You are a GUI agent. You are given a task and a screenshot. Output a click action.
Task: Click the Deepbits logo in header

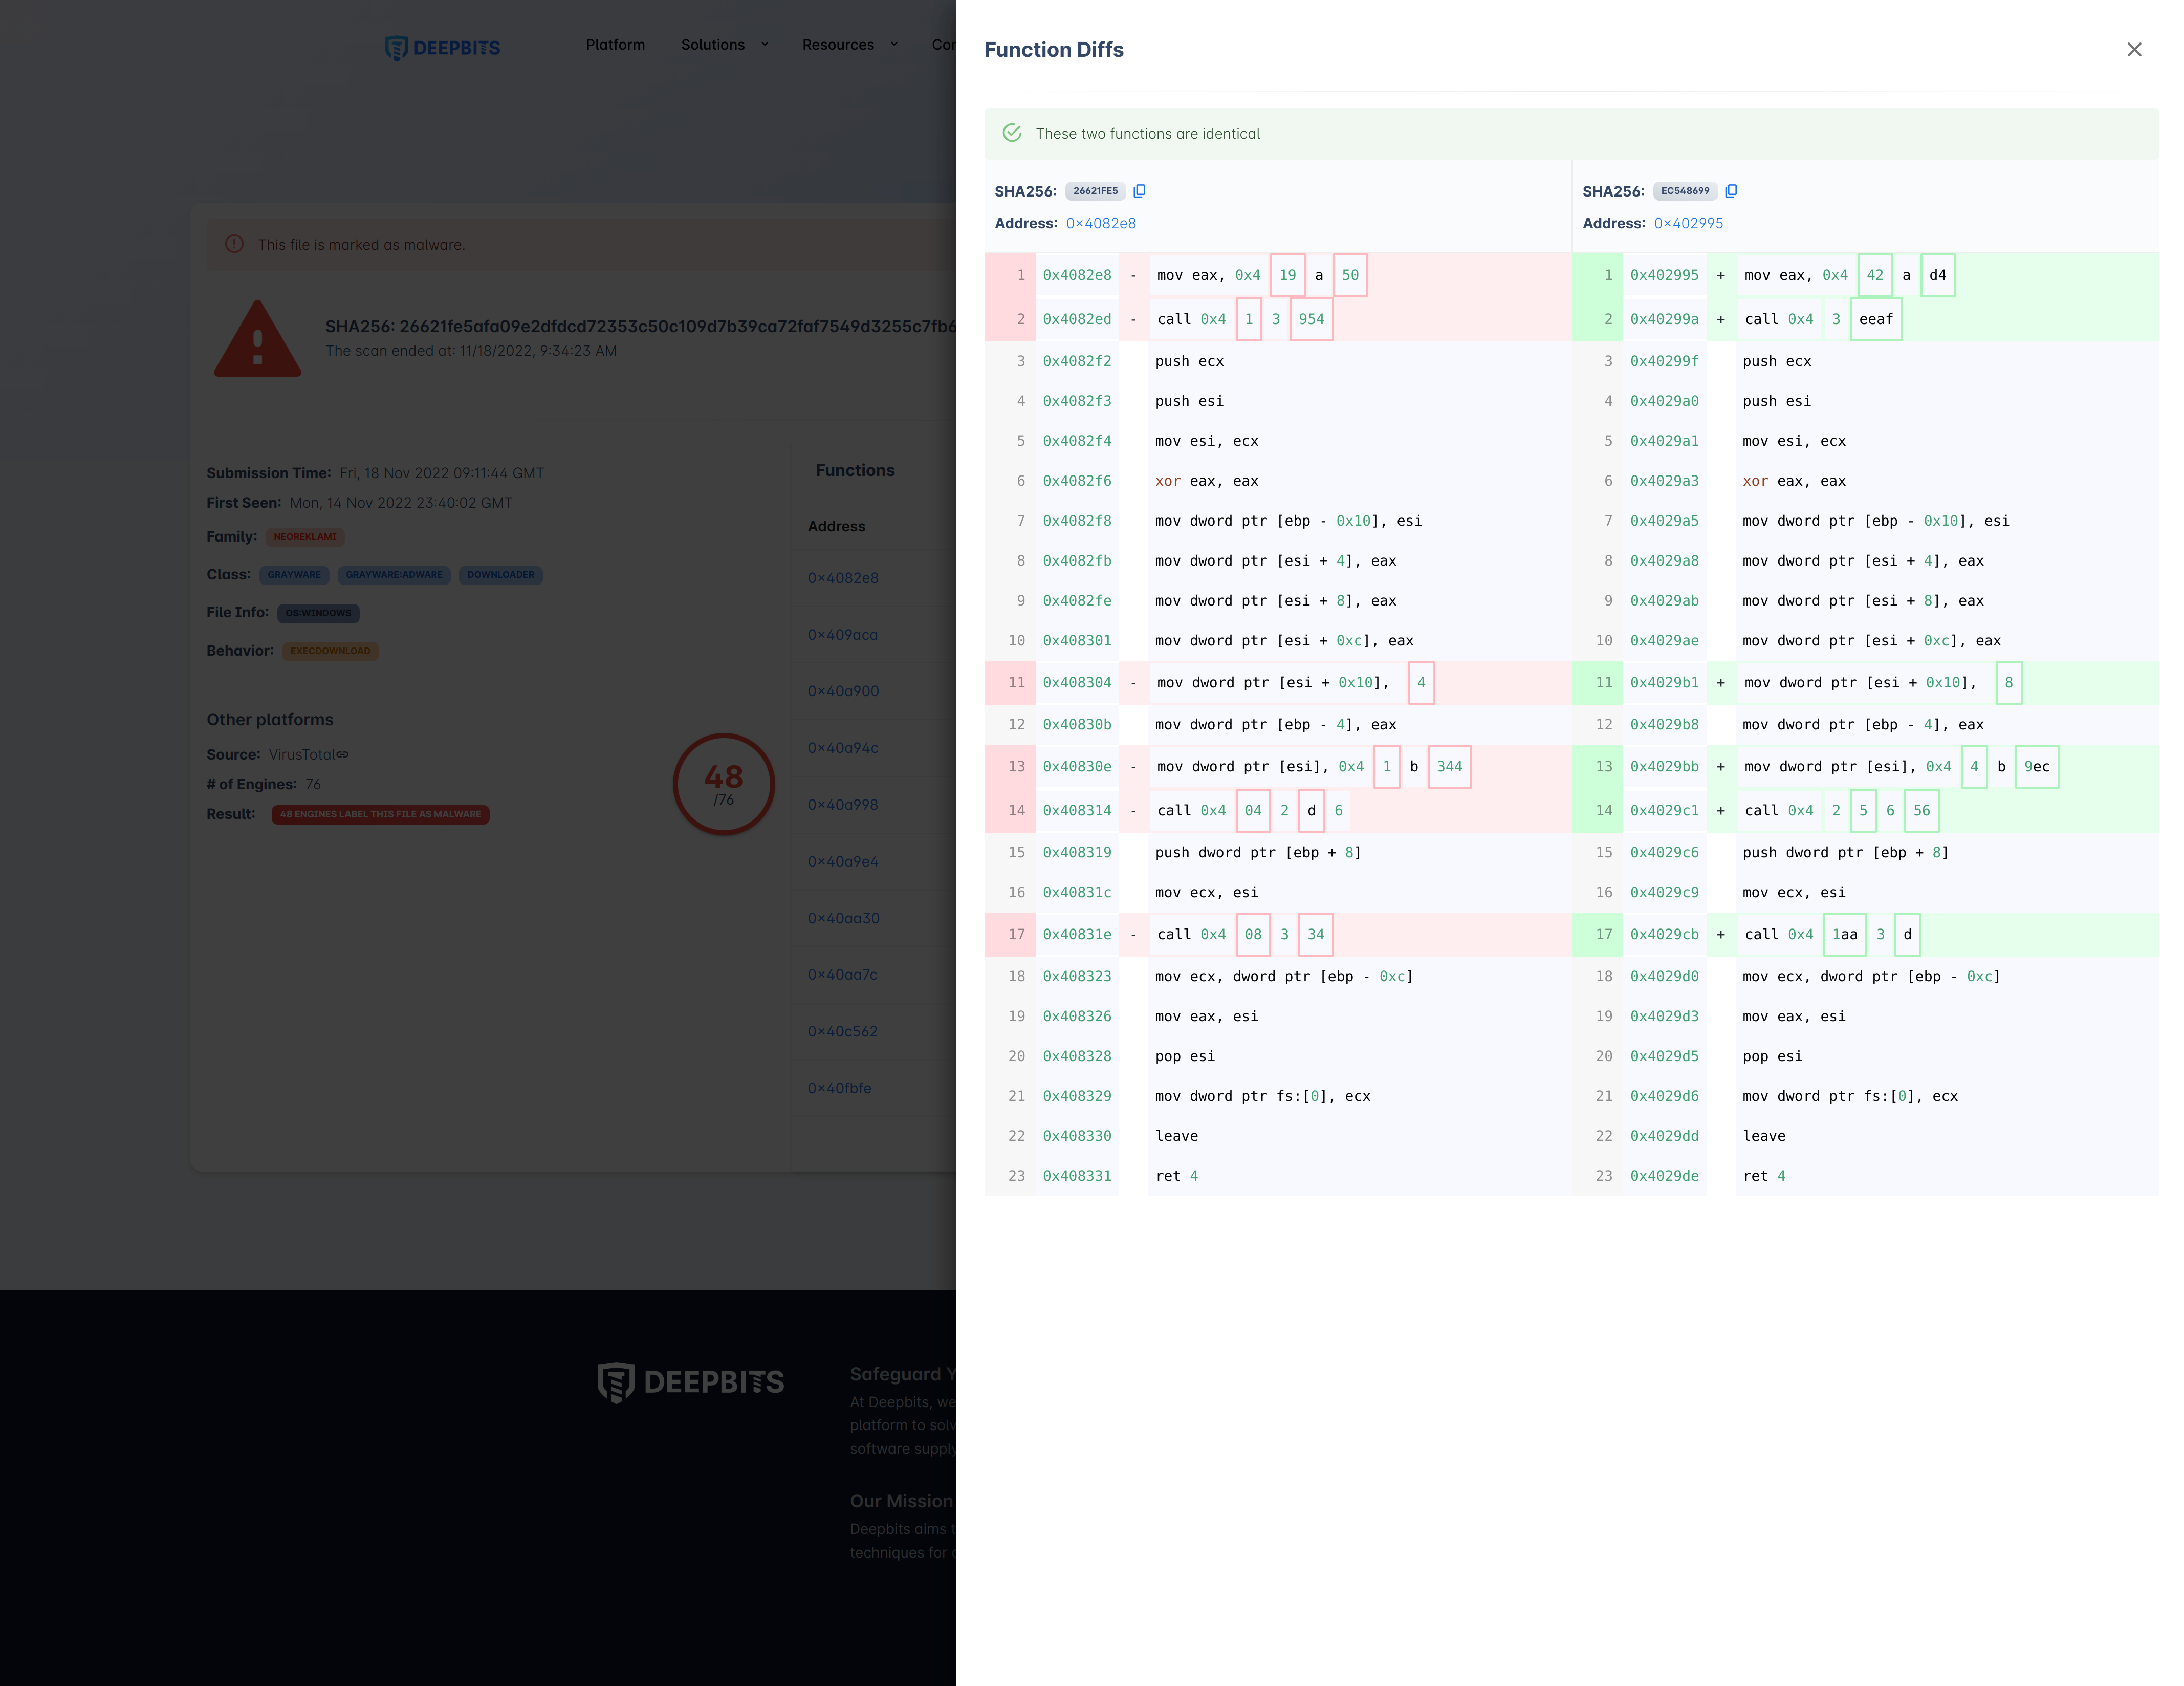[443, 47]
